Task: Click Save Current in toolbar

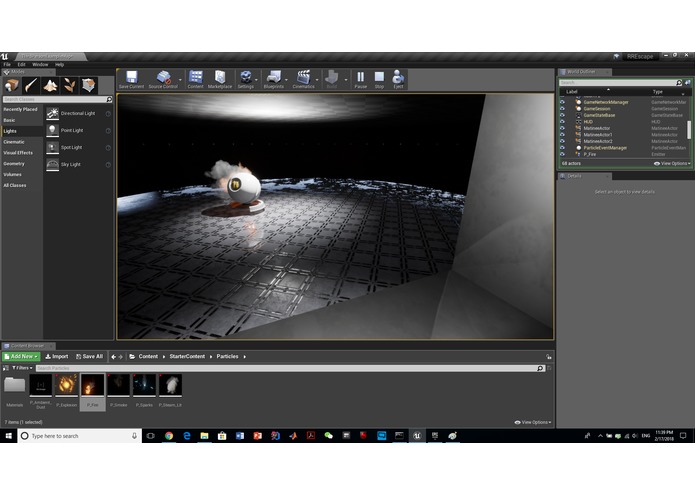Action: (x=131, y=80)
